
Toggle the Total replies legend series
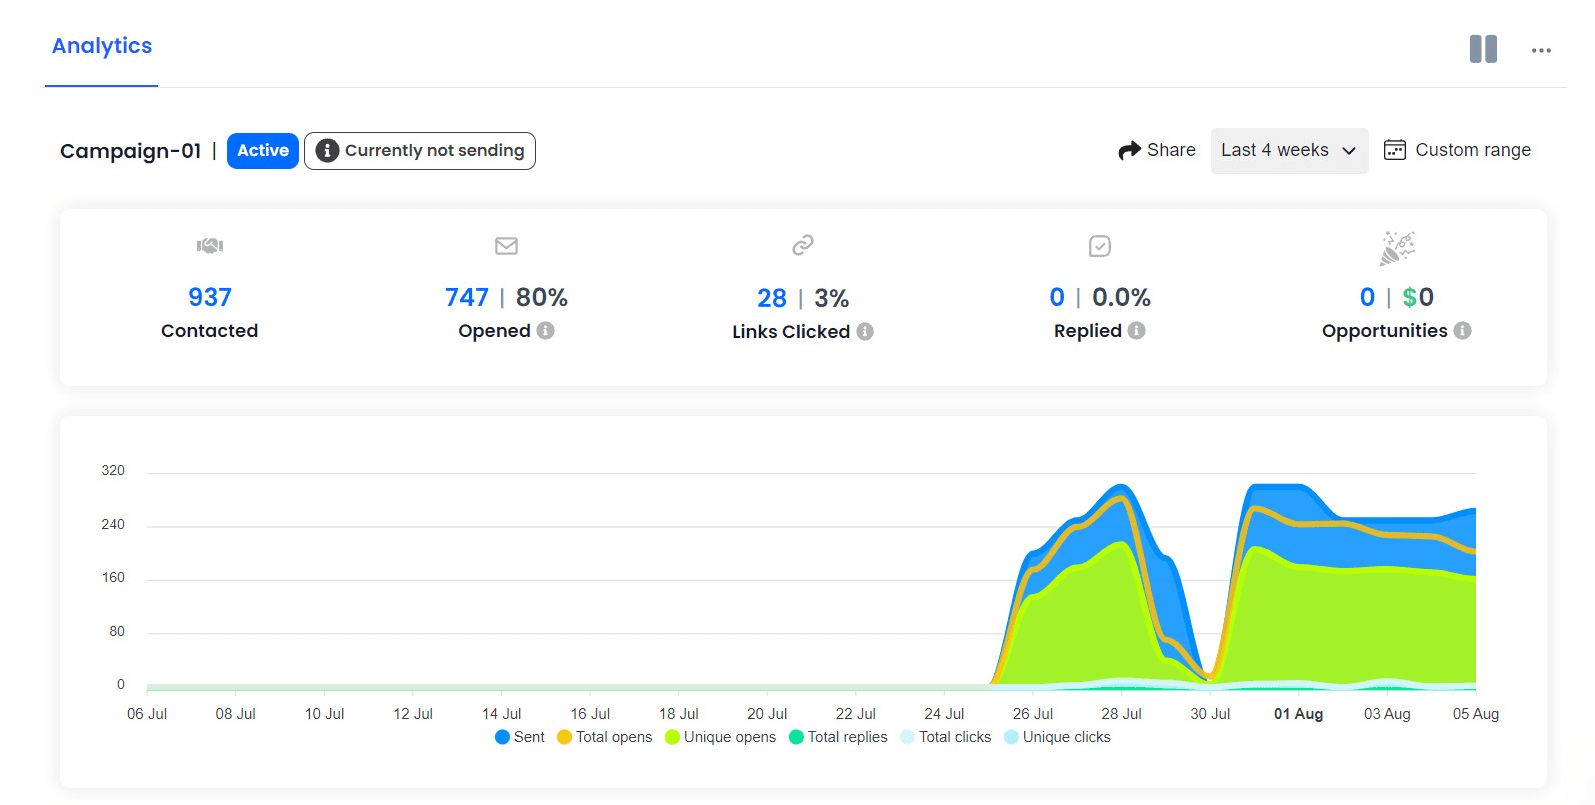(x=838, y=737)
